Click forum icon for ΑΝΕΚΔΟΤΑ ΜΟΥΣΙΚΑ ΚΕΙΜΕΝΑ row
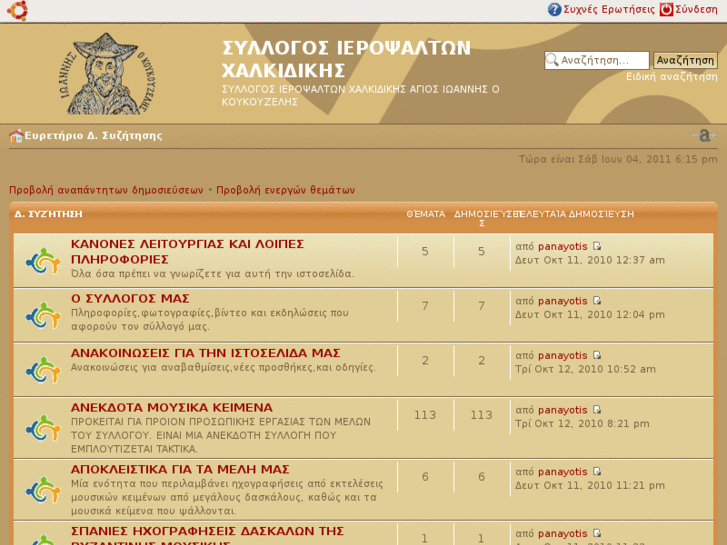The height and width of the screenshot is (545, 727). click(43, 428)
